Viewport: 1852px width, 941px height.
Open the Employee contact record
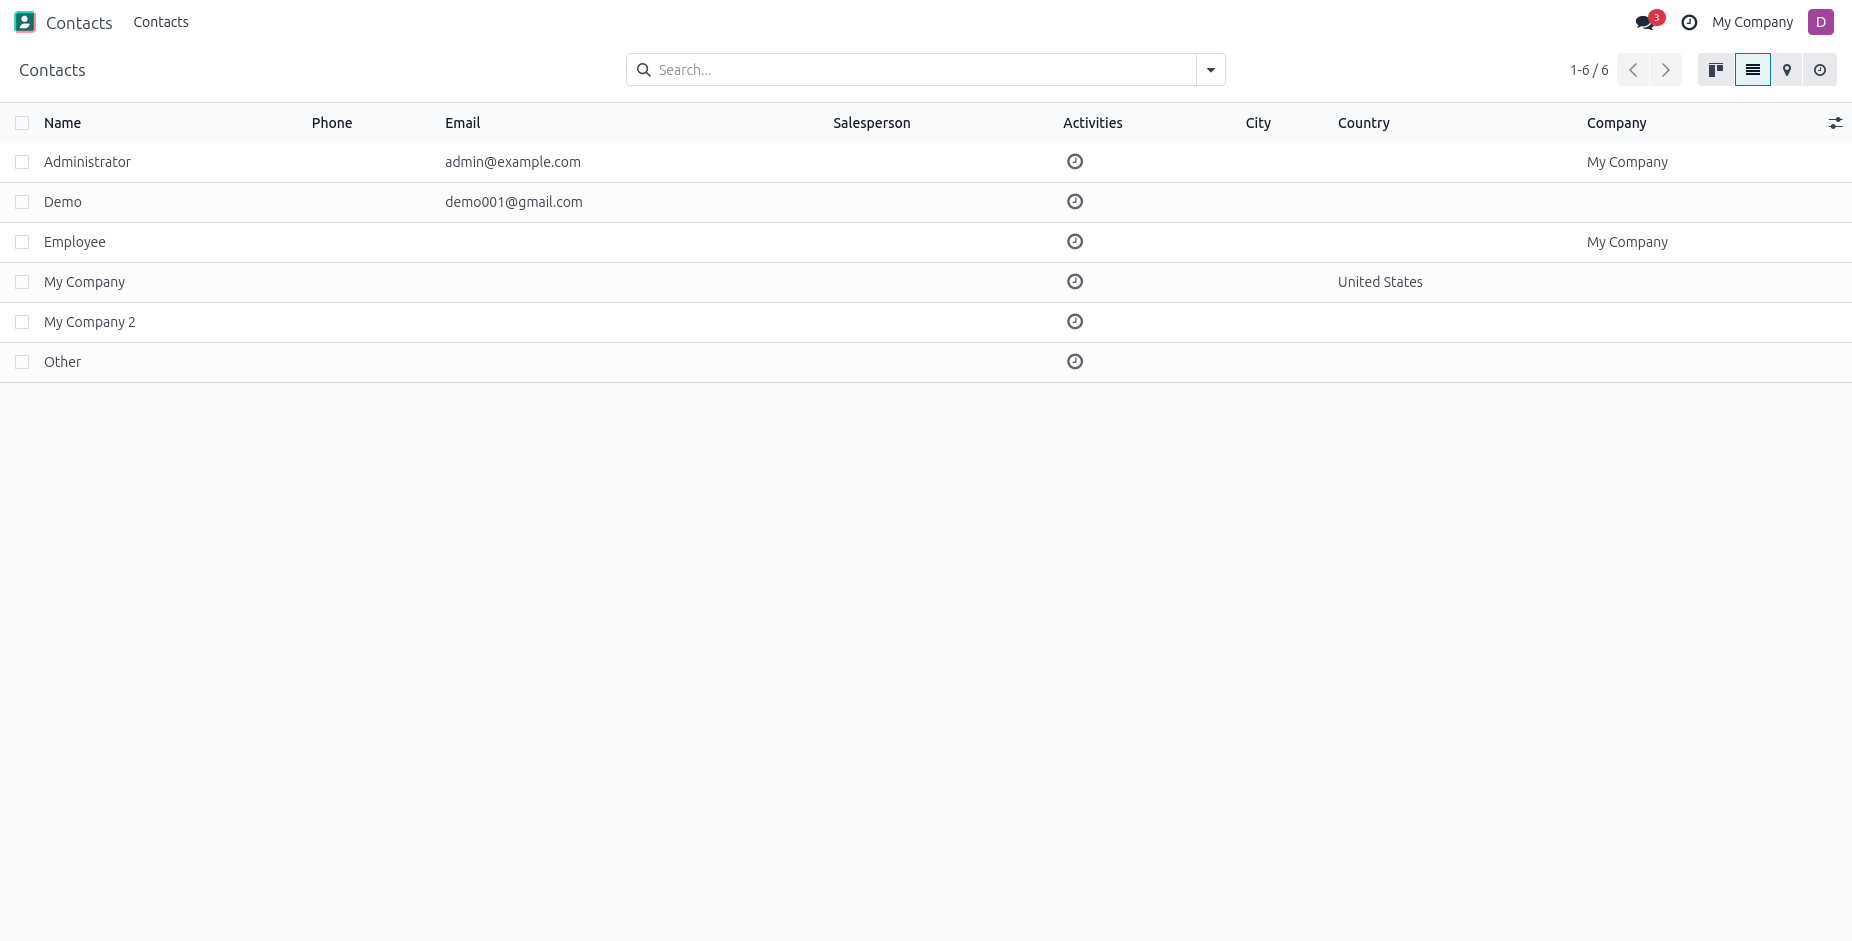coord(75,242)
